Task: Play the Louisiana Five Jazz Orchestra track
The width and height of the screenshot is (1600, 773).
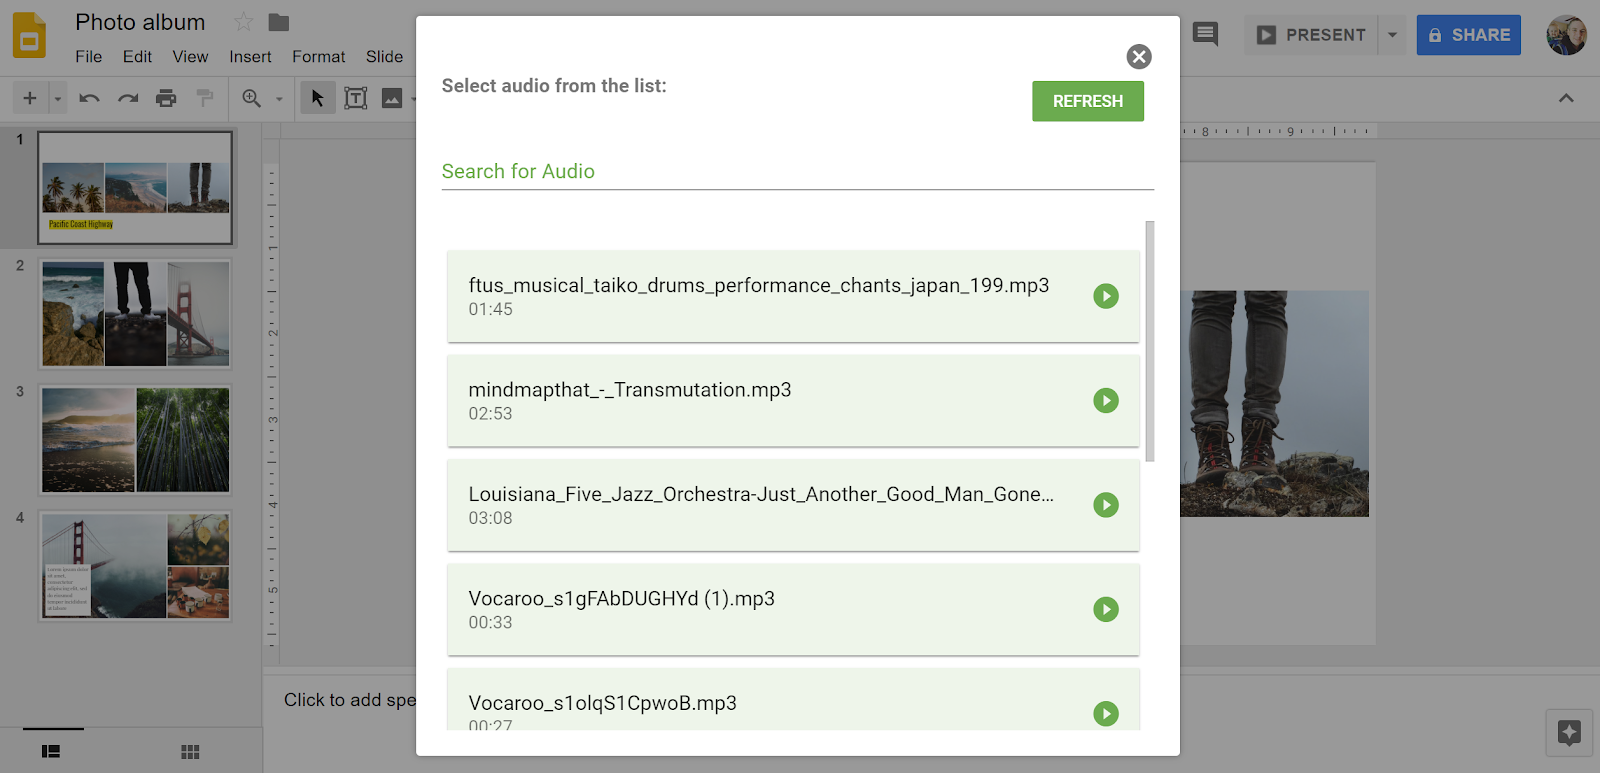Action: [x=1105, y=505]
